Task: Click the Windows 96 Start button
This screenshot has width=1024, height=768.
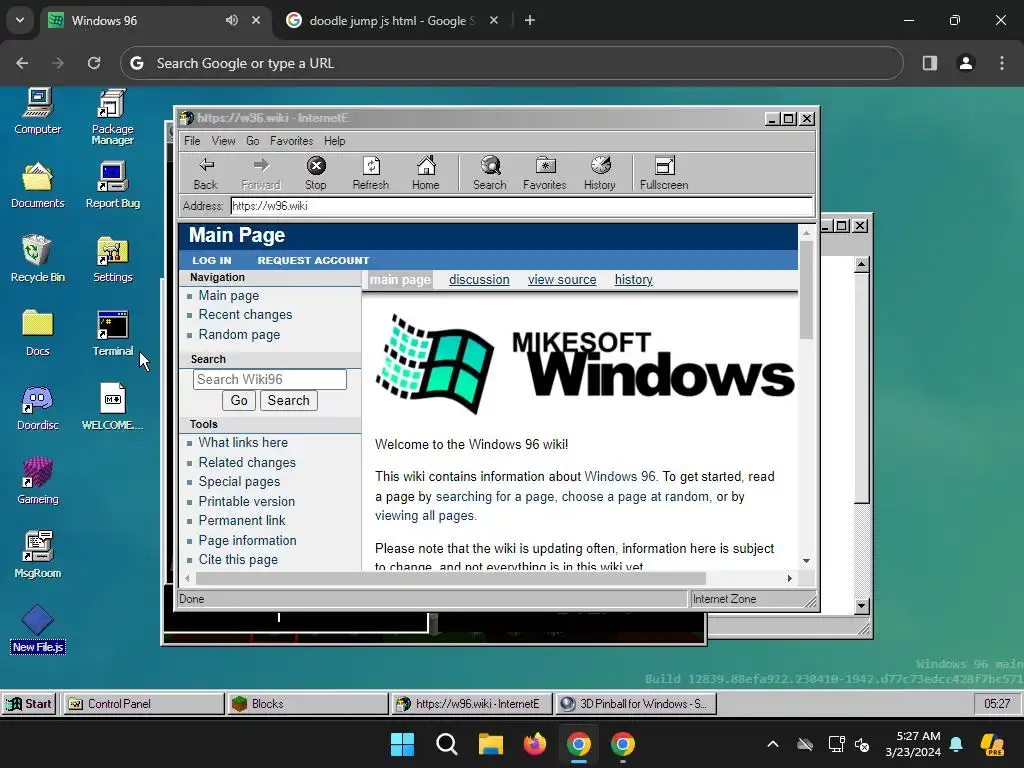Action: (x=29, y=704)
